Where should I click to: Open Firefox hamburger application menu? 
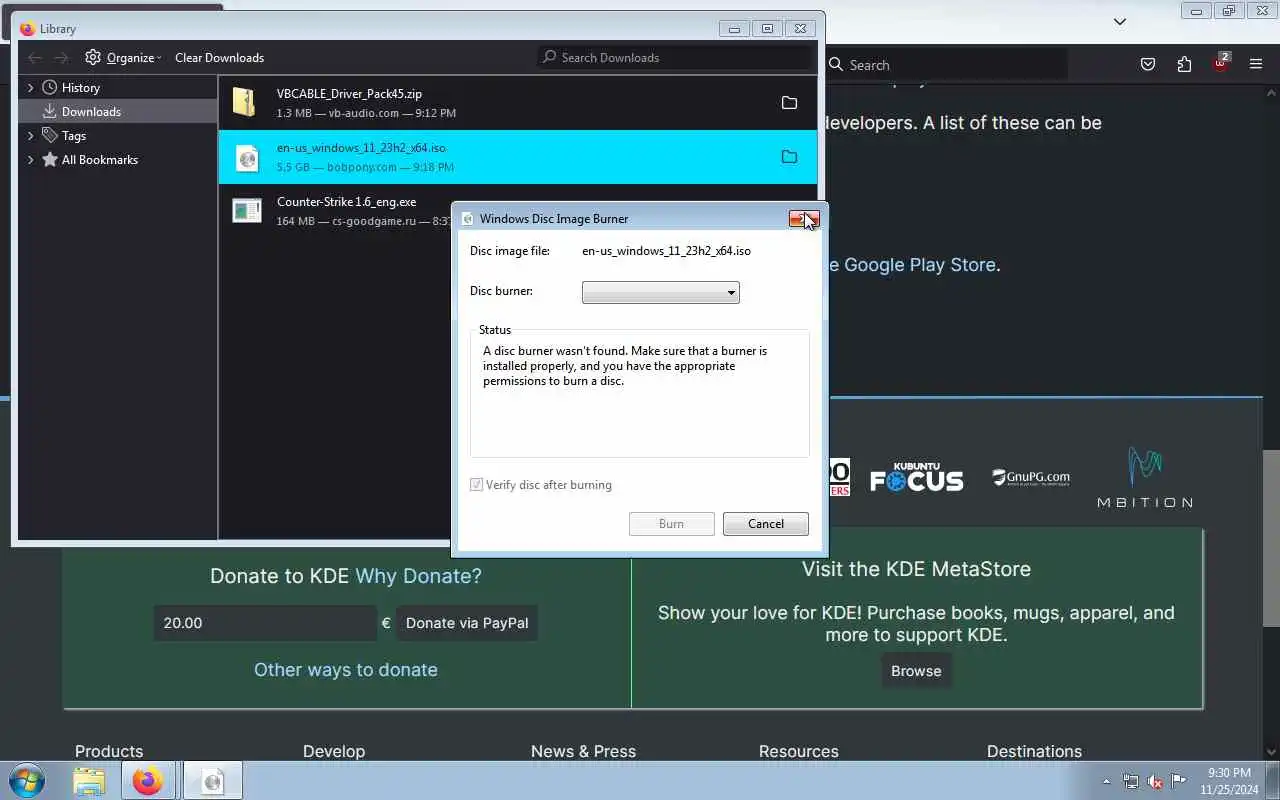tap(1256, 65)
